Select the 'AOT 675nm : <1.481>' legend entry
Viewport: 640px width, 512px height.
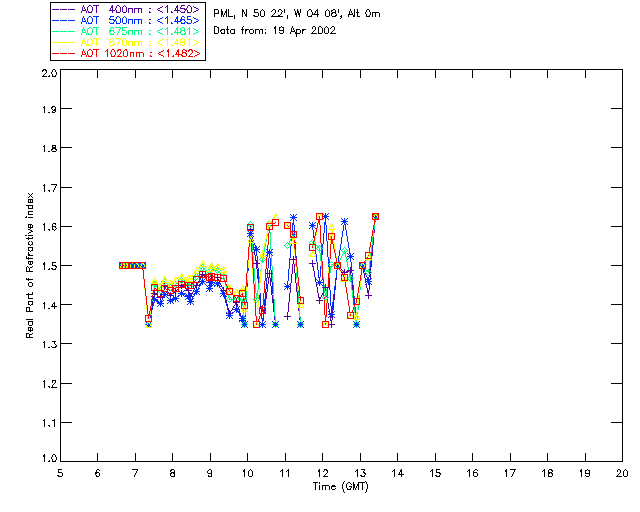pyautogui.click(x=127, y=31)
